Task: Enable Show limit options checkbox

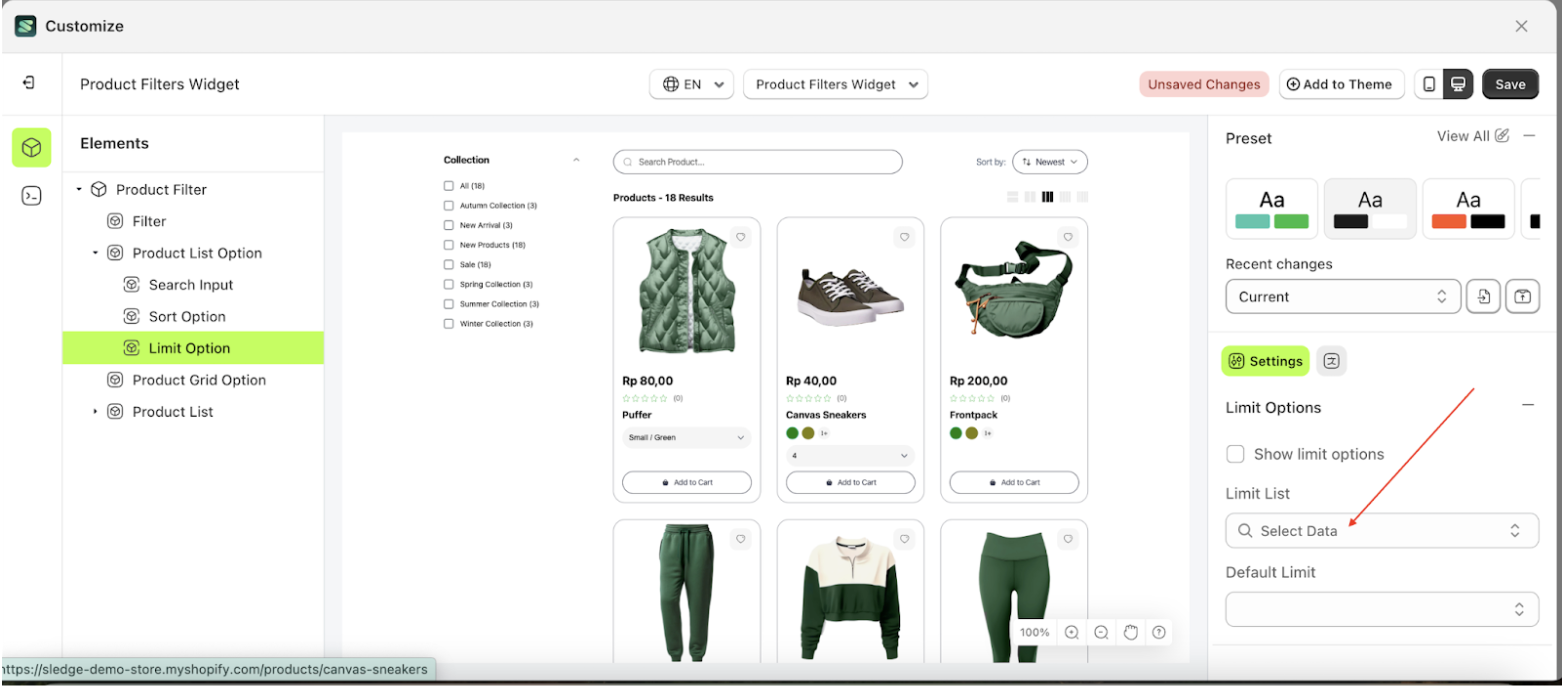Action: (x=1236, y=454)
